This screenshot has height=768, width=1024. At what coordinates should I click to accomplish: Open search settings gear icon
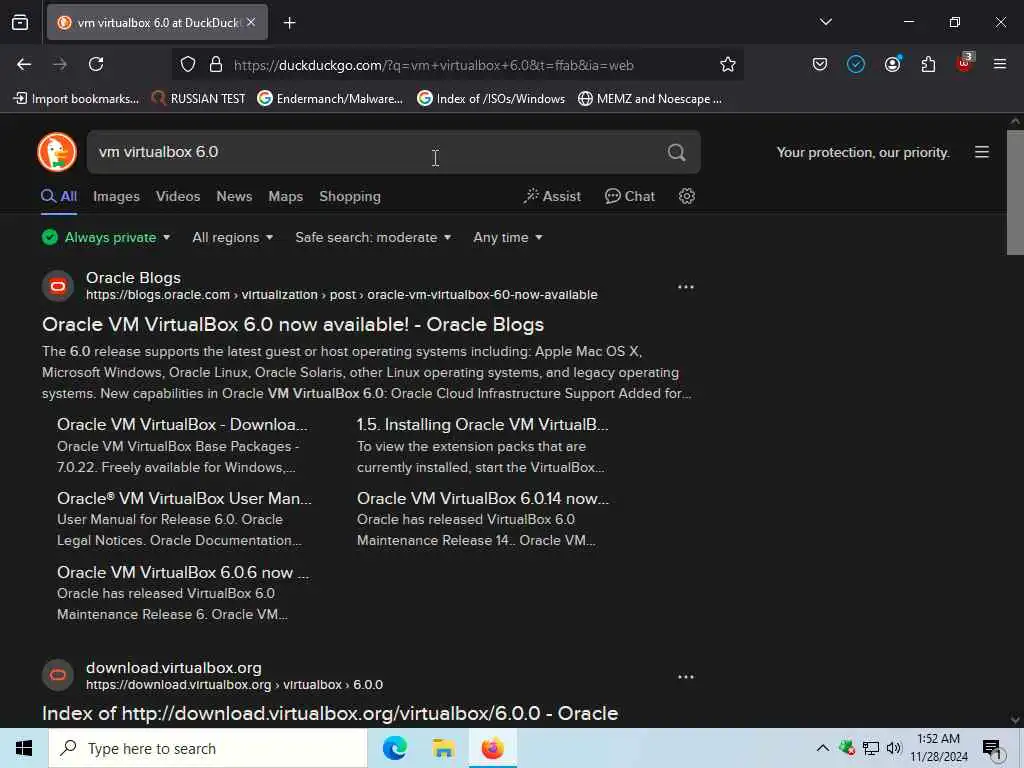[686, 196]
